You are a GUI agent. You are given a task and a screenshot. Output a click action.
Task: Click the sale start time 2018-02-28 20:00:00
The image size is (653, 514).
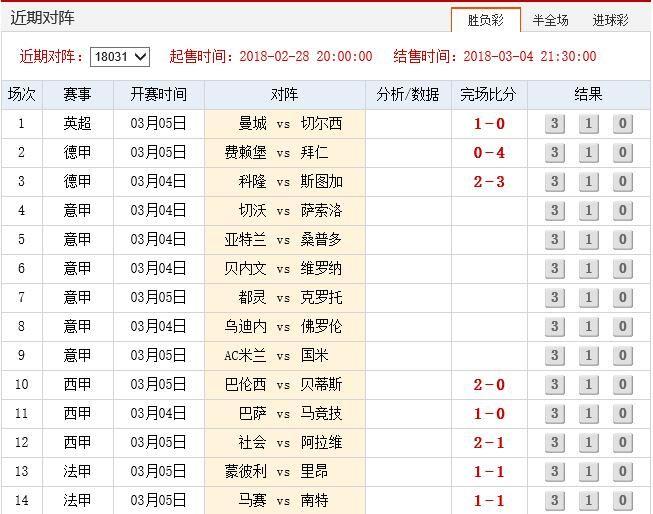pos(306,56)
